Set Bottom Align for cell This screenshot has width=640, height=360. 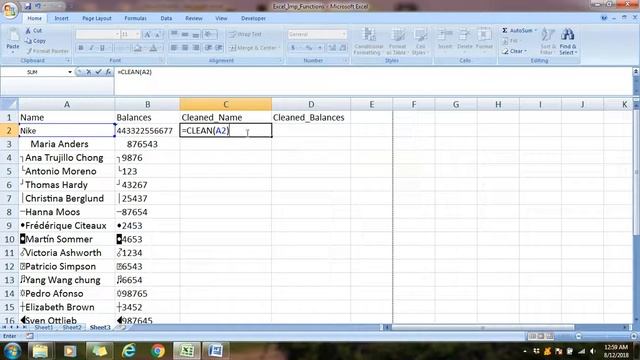(x=196, y=34)
